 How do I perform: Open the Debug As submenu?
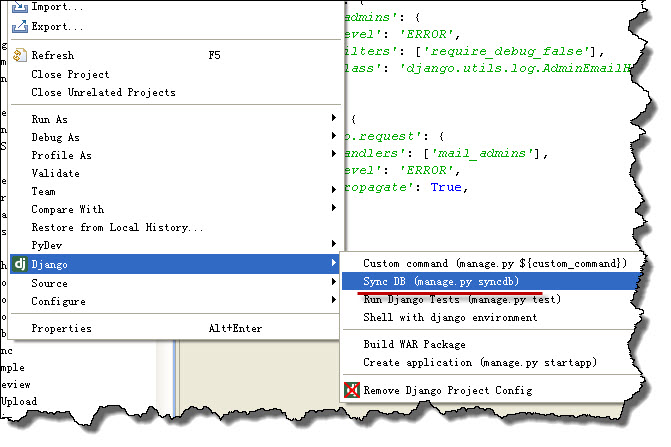(175, 137)
